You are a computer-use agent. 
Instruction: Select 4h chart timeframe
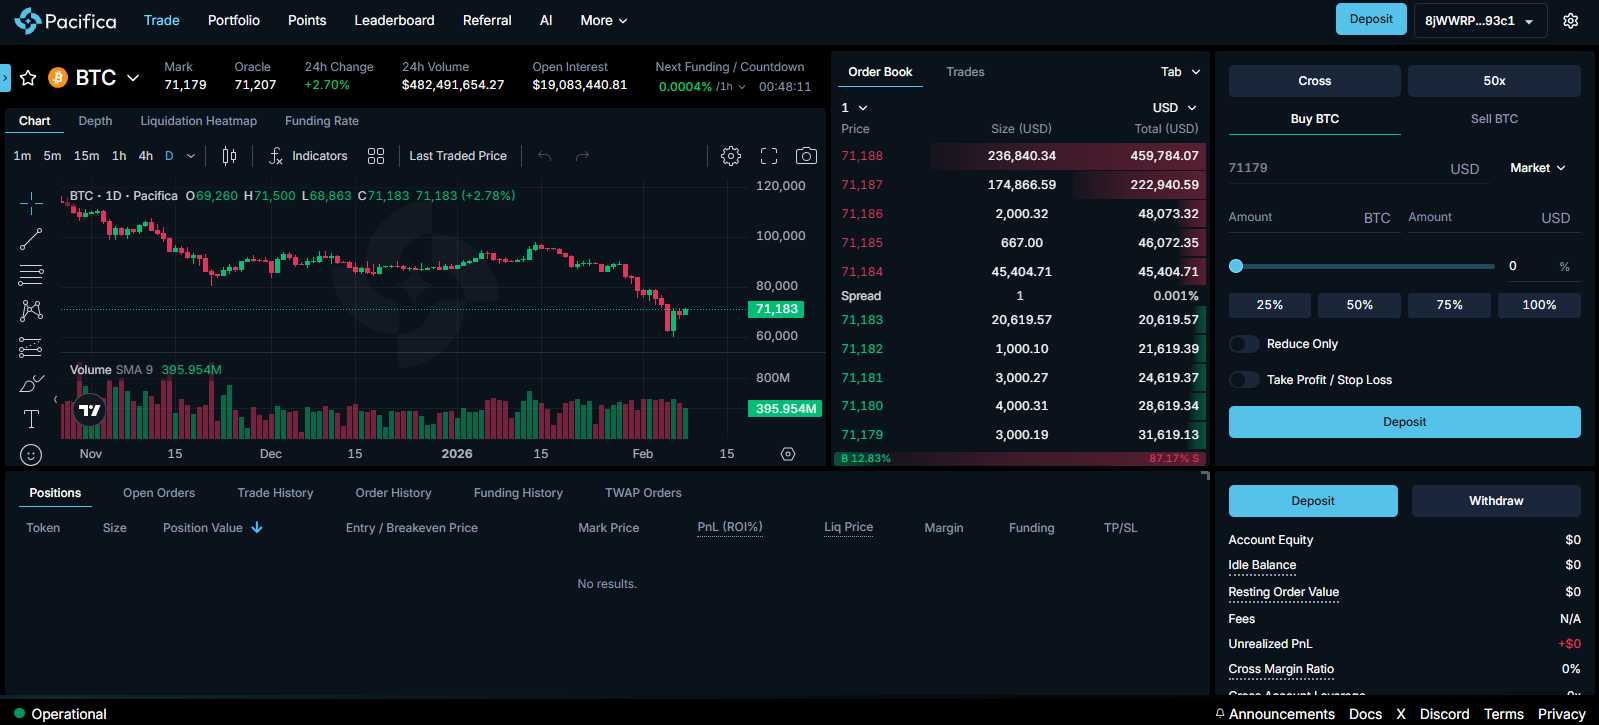point(146,156)
